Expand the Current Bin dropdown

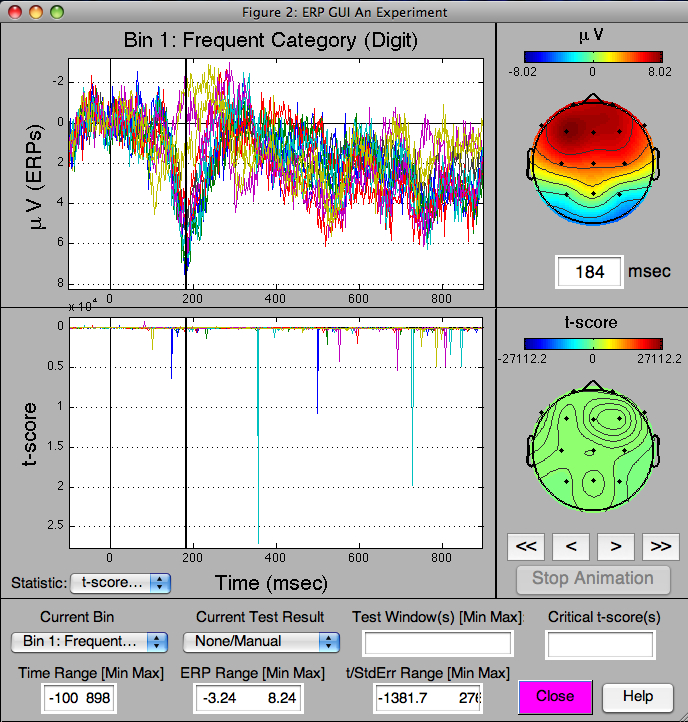pyautogui.click(x=89, y=641)
